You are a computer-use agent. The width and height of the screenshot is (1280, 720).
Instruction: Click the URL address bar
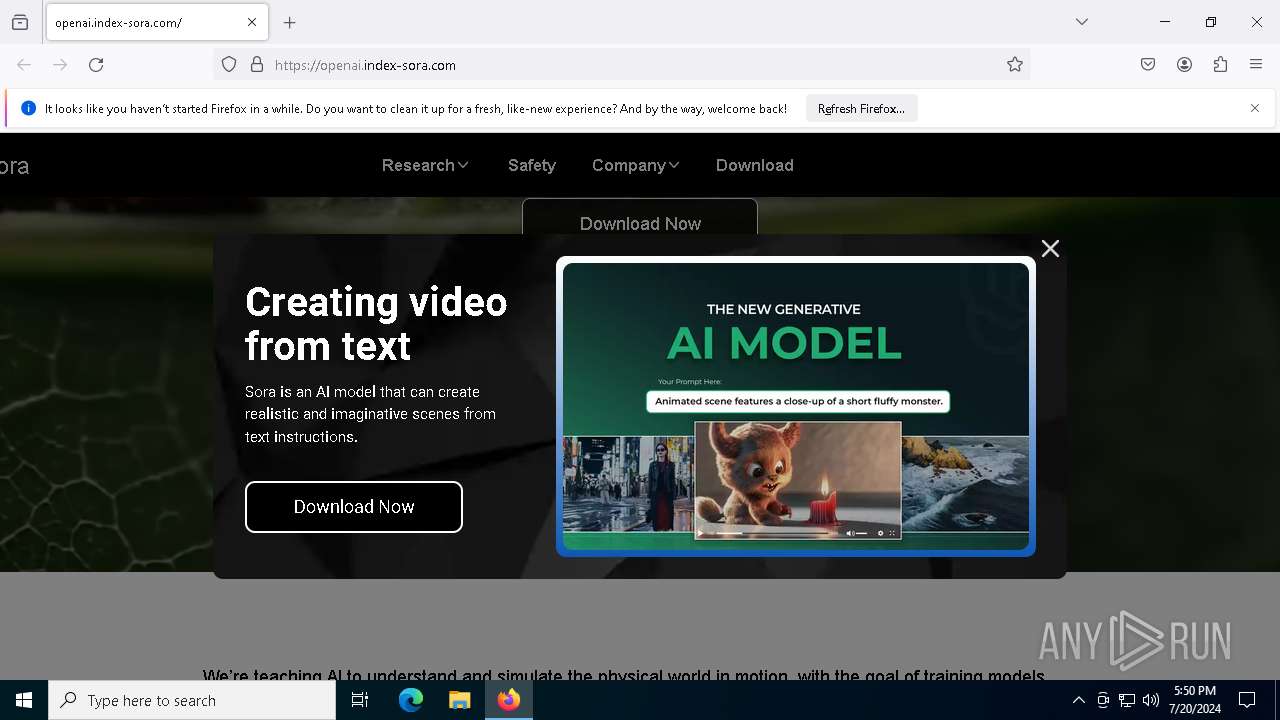click(620, 65)
